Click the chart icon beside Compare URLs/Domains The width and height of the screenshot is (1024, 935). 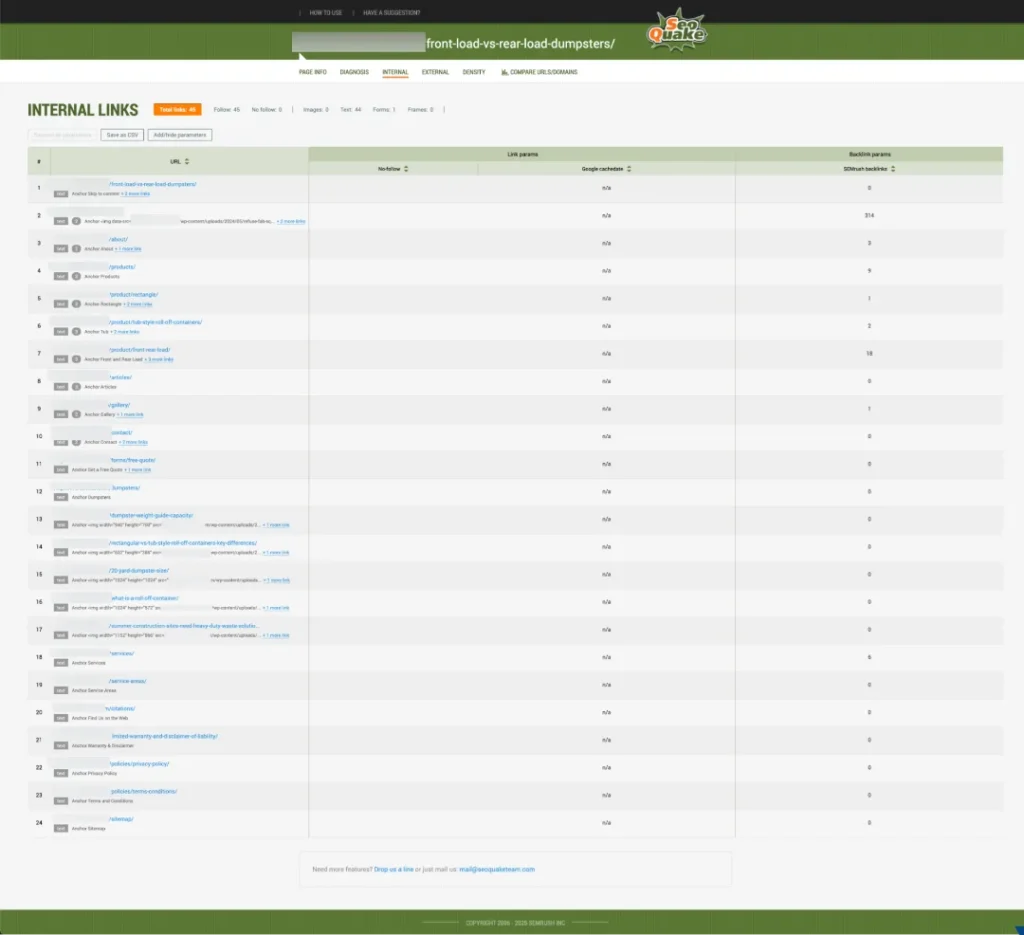coord(504,72)
